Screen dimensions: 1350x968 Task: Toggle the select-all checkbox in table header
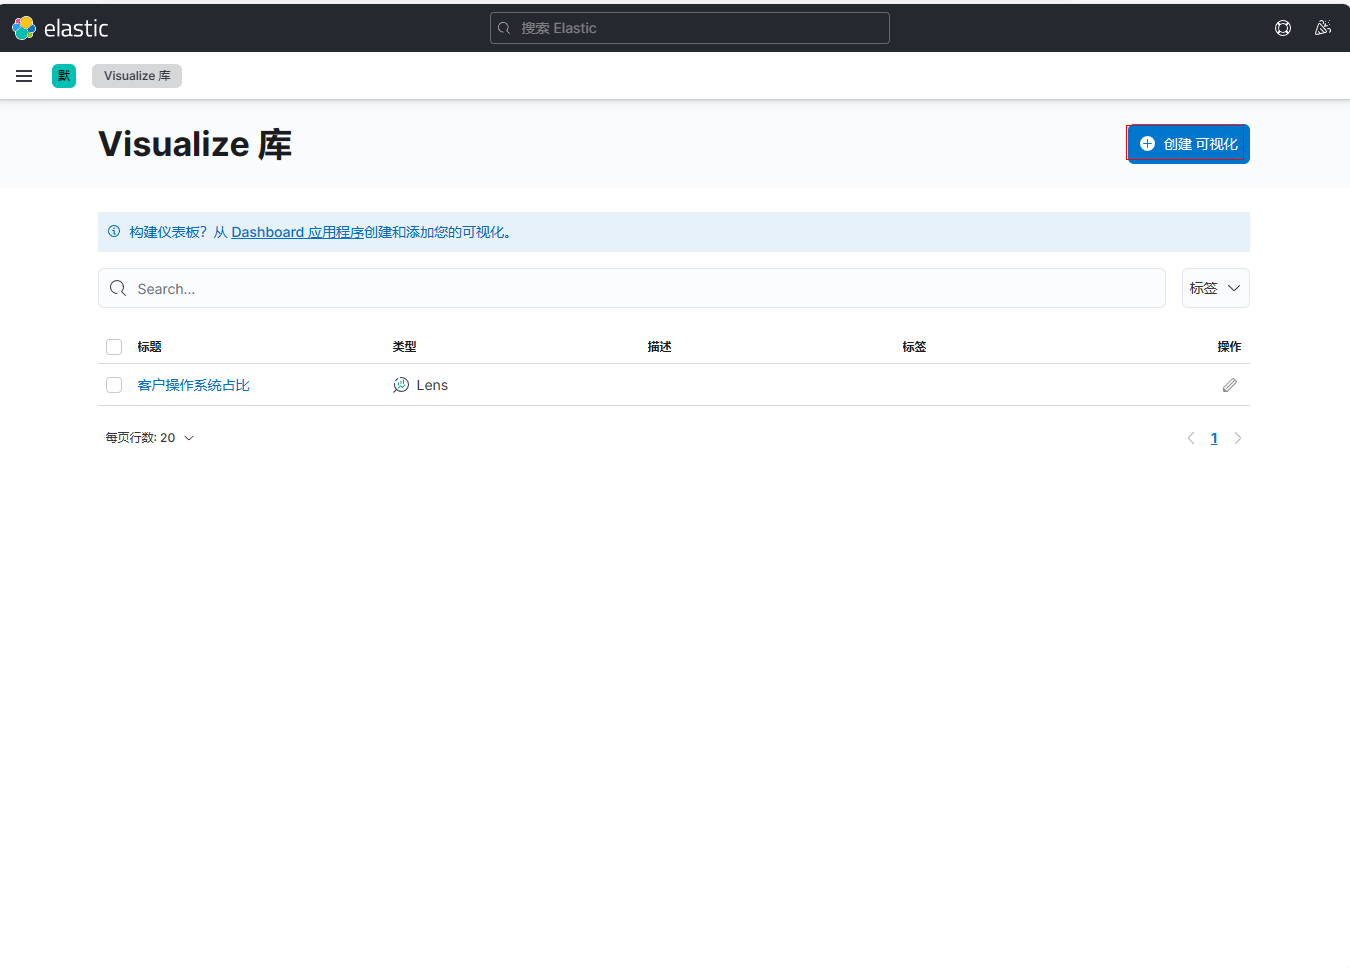tap(114, 347)
